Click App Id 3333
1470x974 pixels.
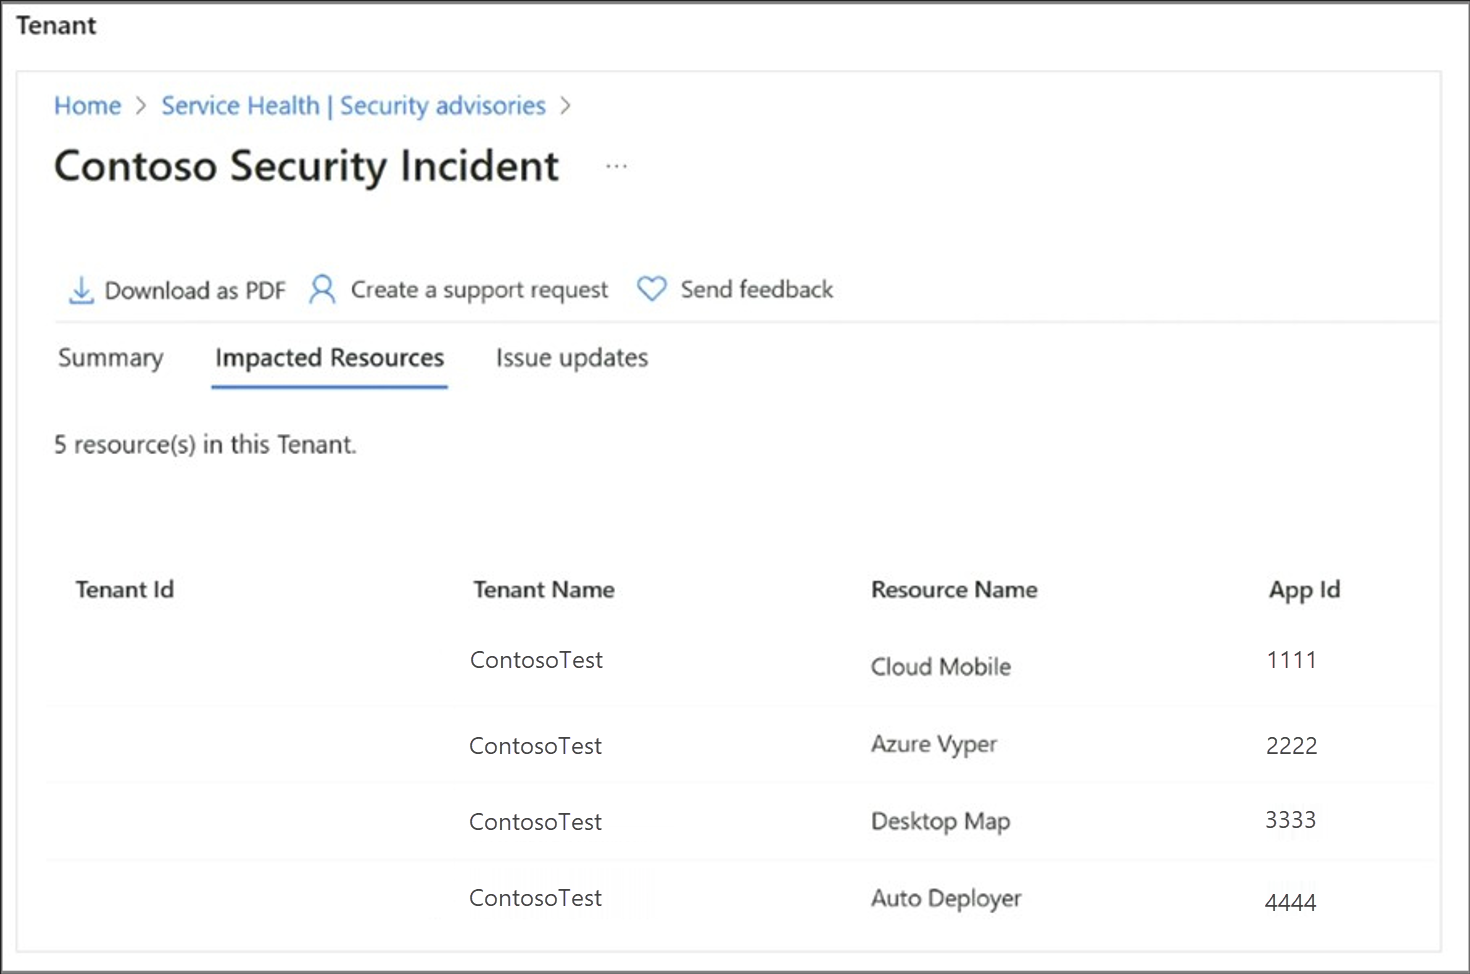1291,820
